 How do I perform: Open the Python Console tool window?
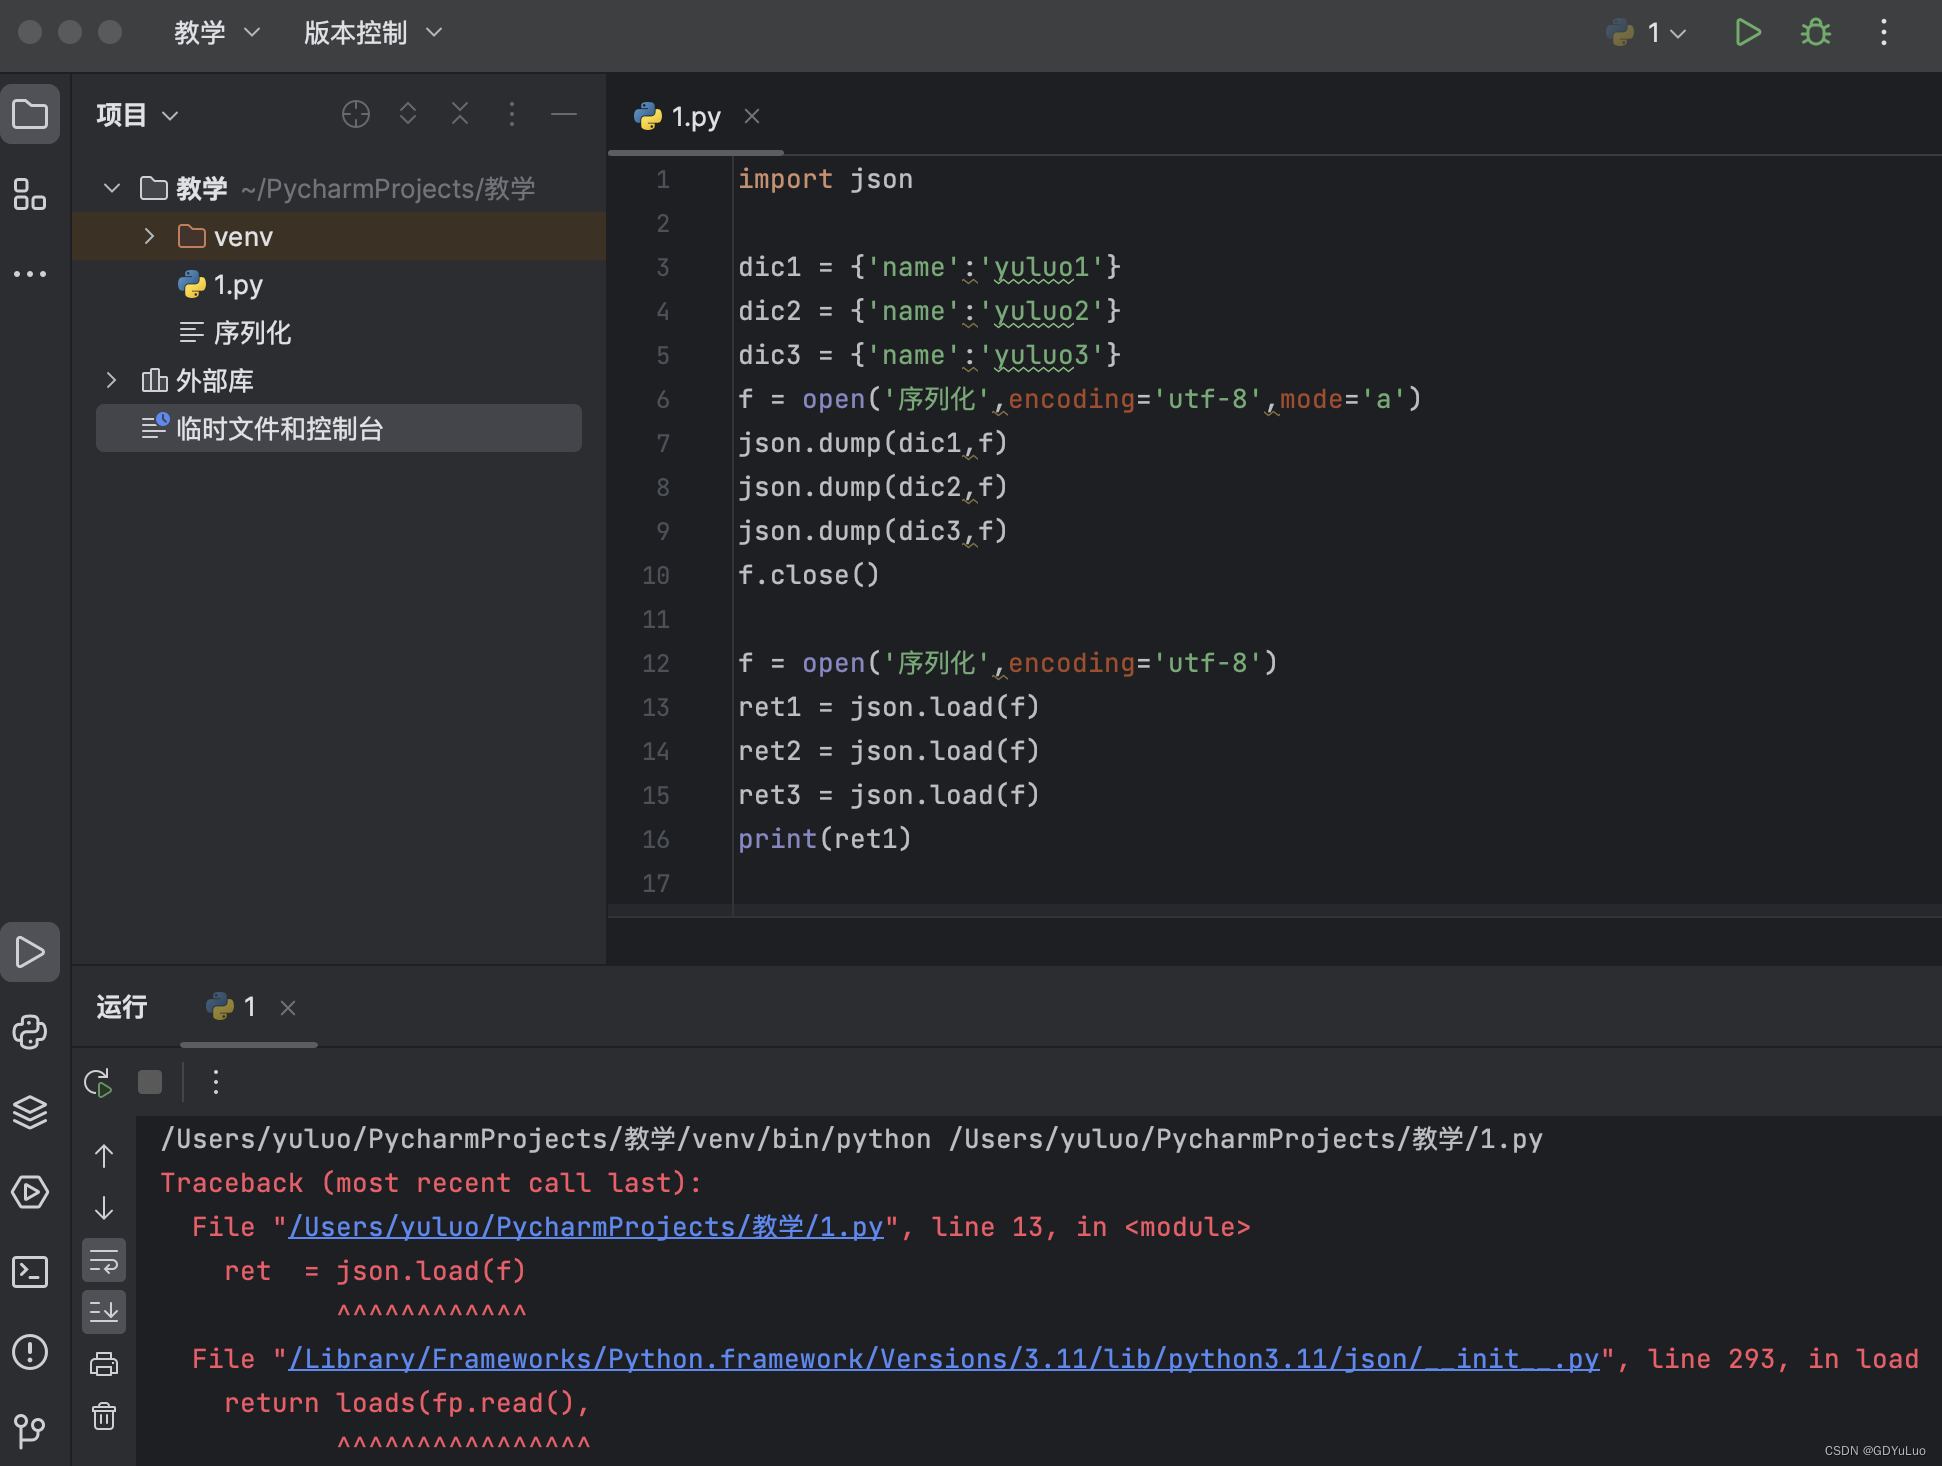[30, 1032]
